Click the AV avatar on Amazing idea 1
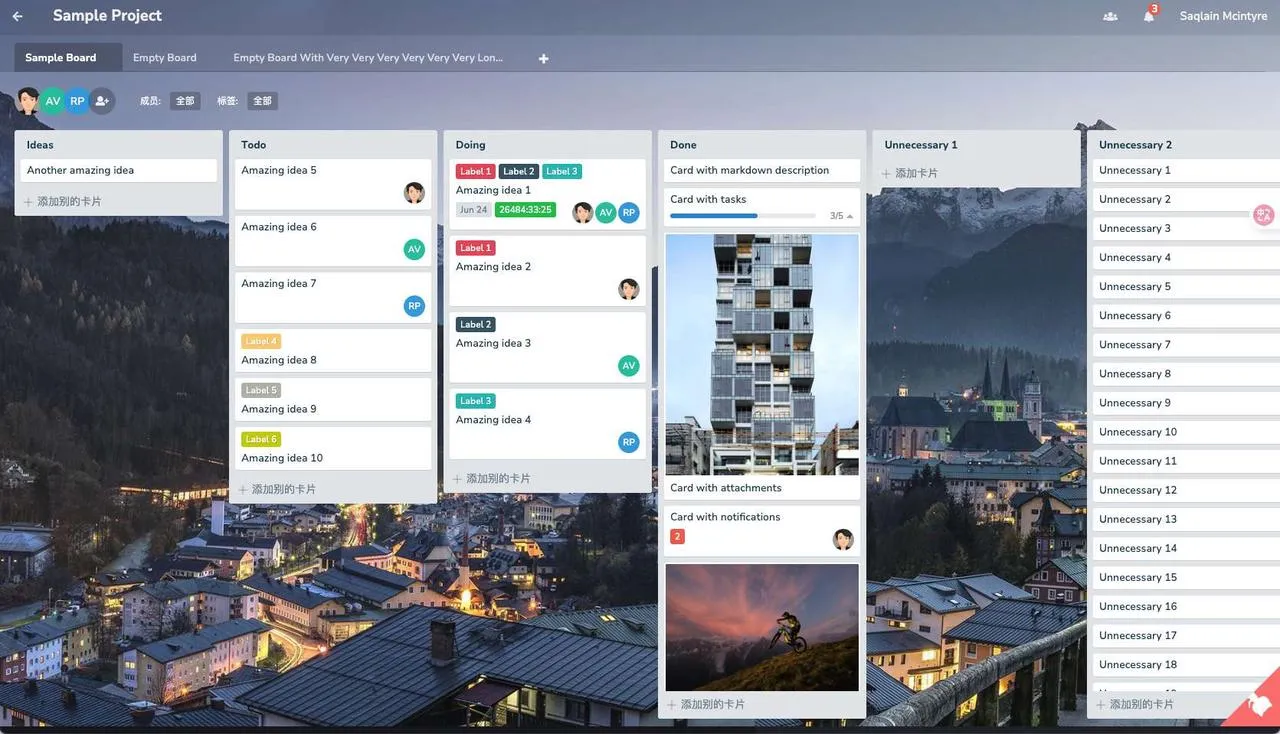 click(x=606, y=212)
